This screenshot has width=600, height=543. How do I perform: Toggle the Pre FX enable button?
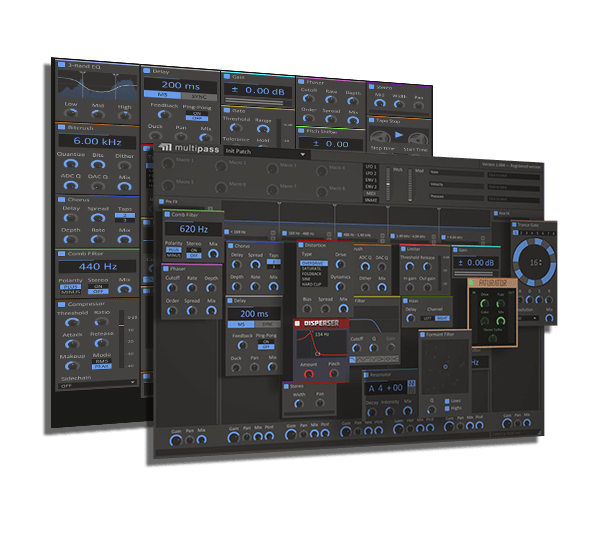pyautogui.click(x=161, y=201)
